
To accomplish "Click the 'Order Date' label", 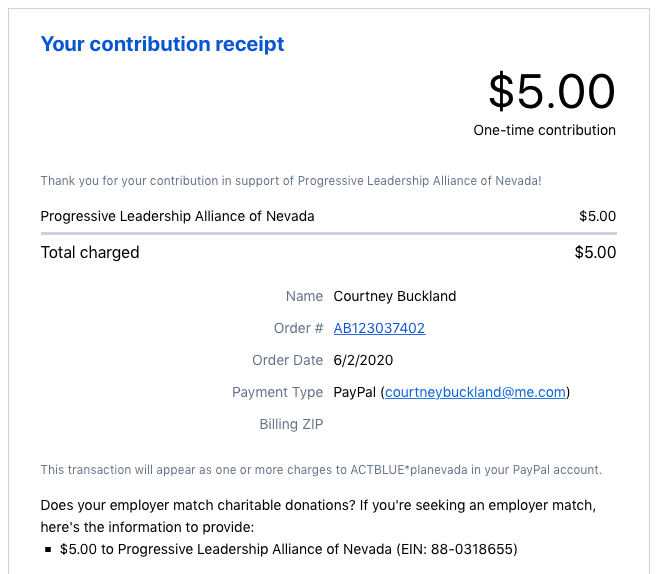I will [x=287, y=360].
